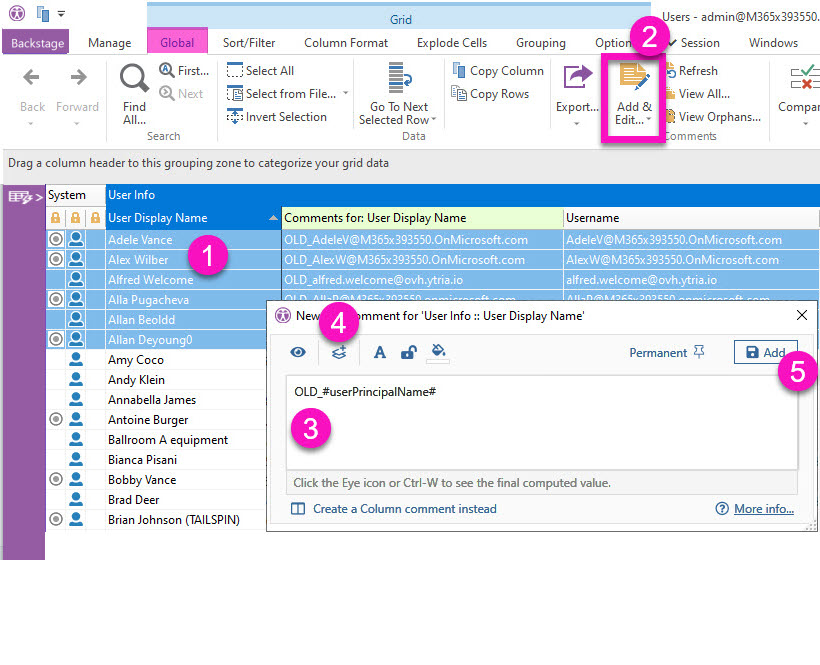This screenshot has height=665, width=820.
Task: Pick a fill color with the paint bucket
Action: coord(437,352)
